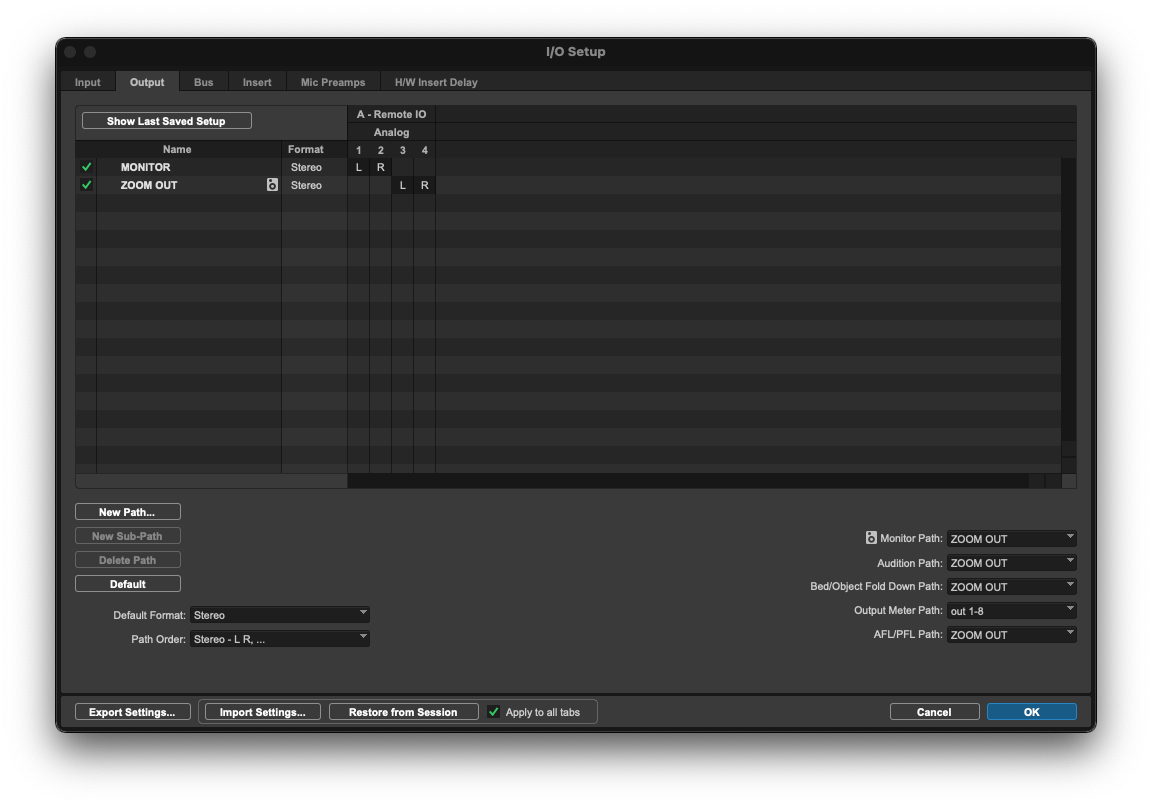The image size is (1152, 806).
Task: Open the Output Meter Path dropdown
Action: pyautogui.click(x=1011, y=611)
